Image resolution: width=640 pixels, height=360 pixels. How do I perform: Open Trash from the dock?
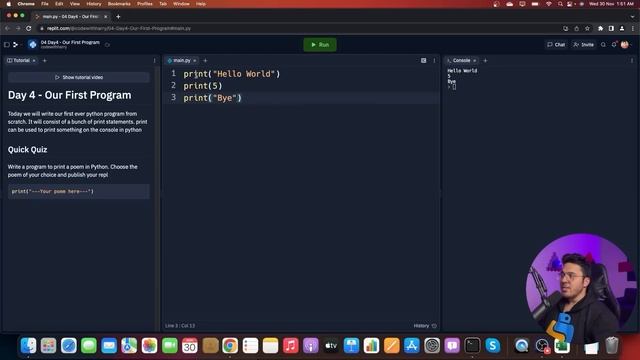point(611,346)
